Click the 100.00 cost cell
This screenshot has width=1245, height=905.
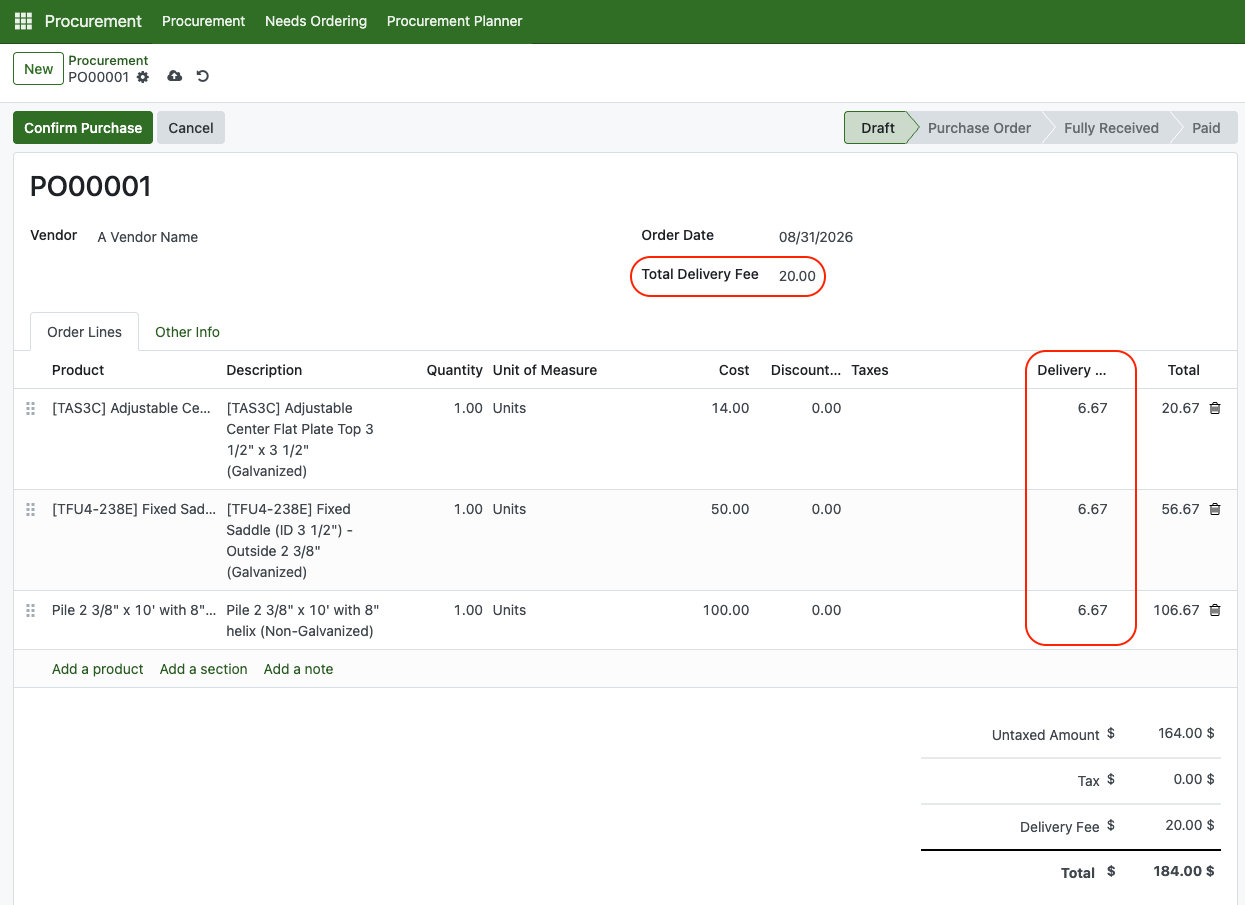coord(725,610)
